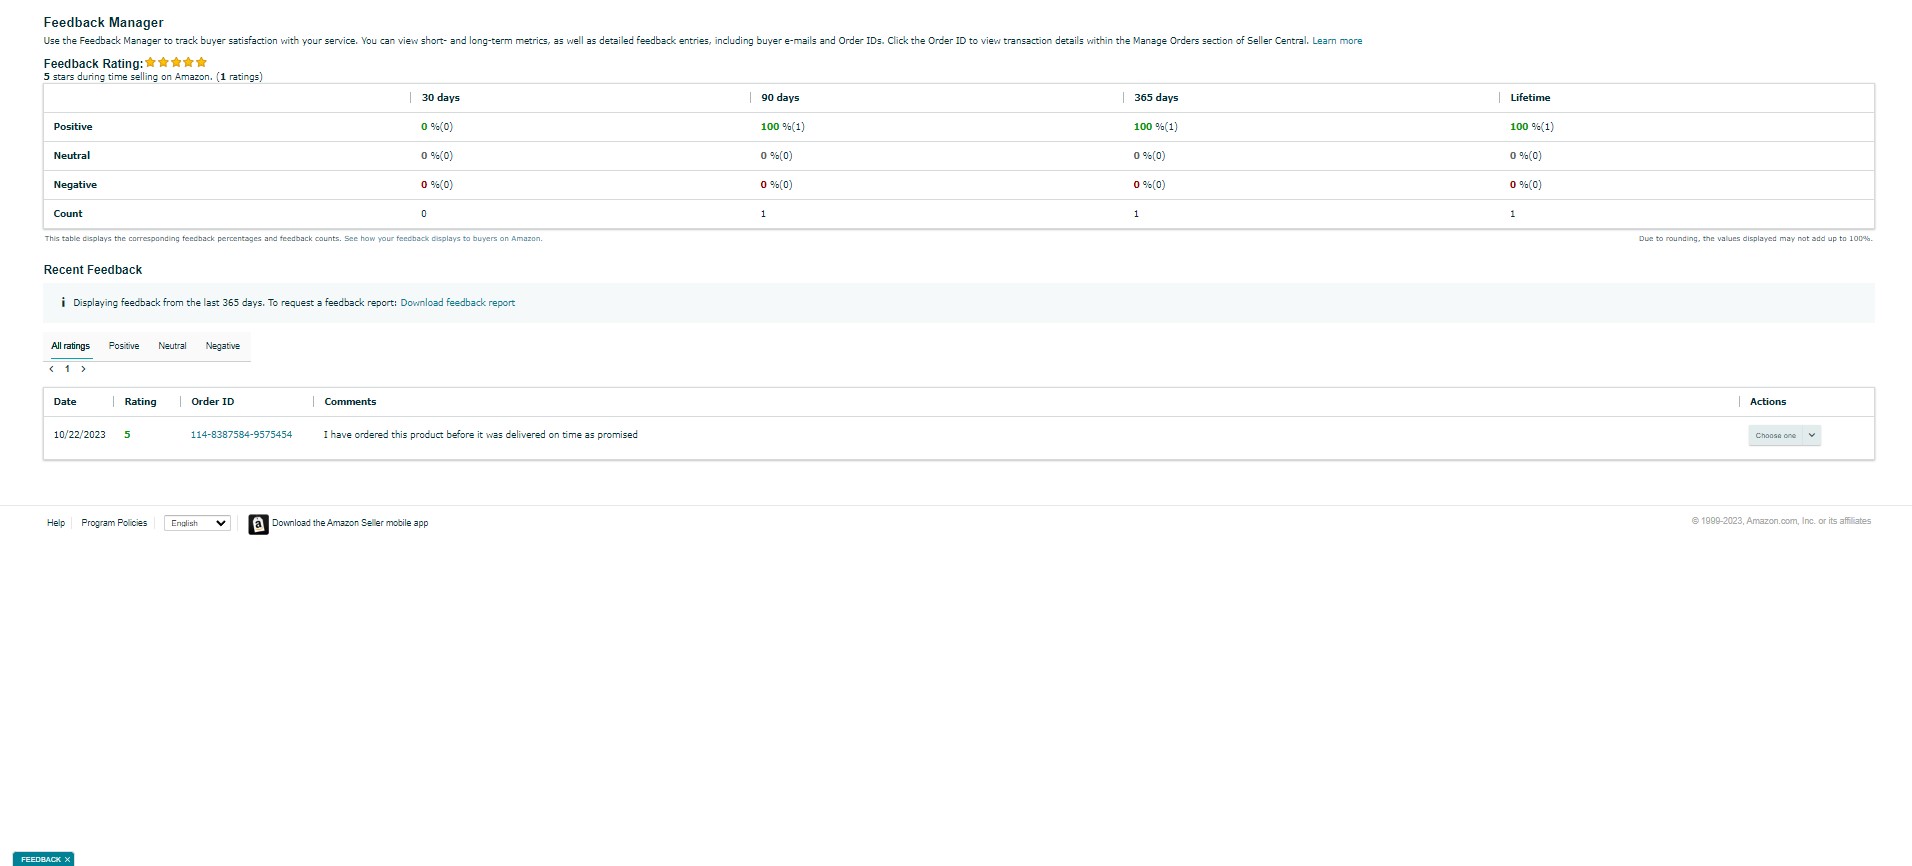Click the FEEDBACK button label
Screen dimensions: 1912x866
pos(41,859)
